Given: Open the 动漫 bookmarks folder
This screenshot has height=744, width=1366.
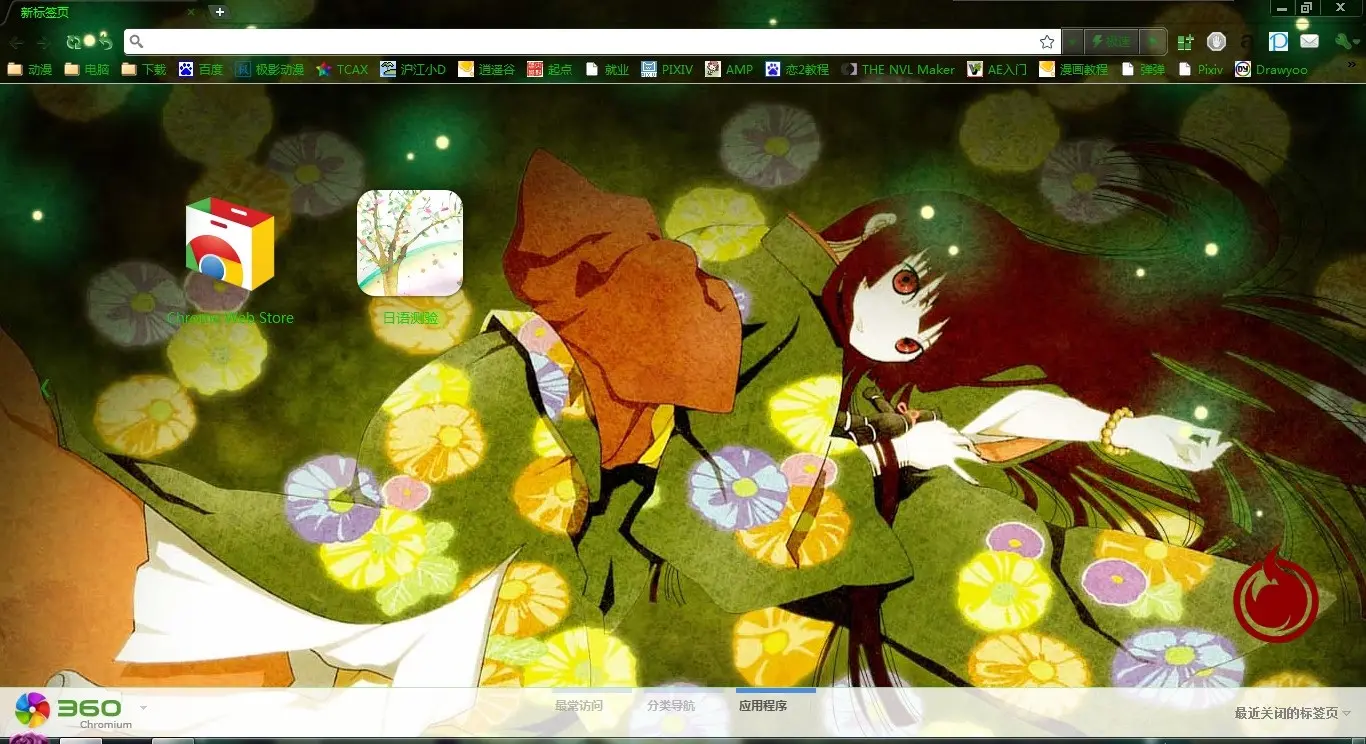Looking at the screenshot, I should tap(30, 70).
